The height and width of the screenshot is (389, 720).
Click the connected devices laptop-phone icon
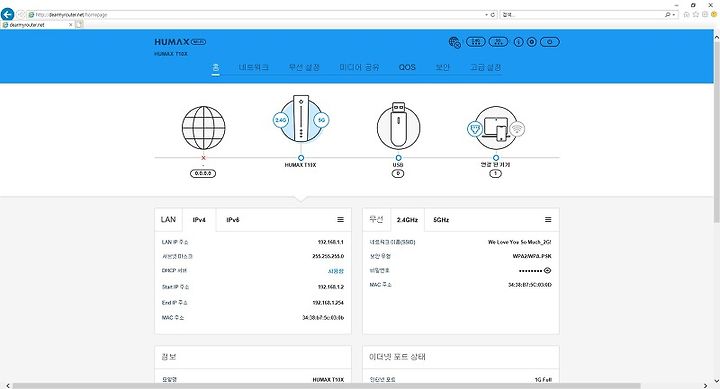[x=495, y=128]
